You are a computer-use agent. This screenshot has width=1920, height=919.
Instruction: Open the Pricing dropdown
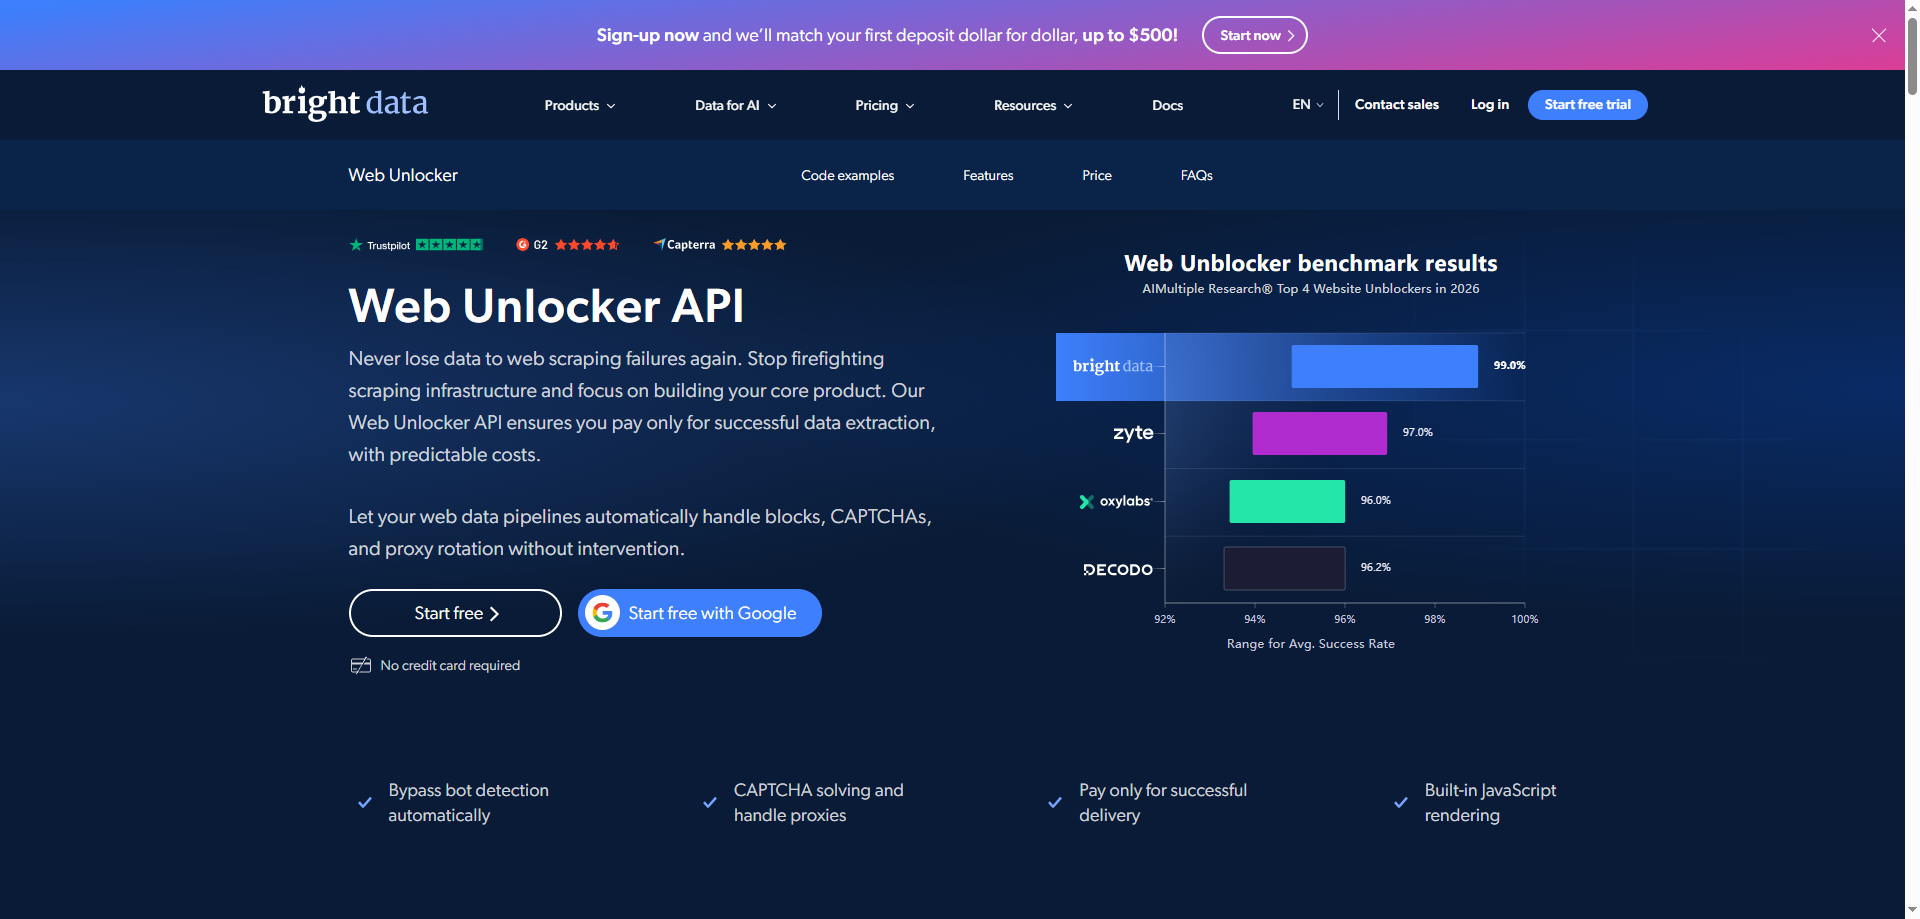click(x=885, y=105)
